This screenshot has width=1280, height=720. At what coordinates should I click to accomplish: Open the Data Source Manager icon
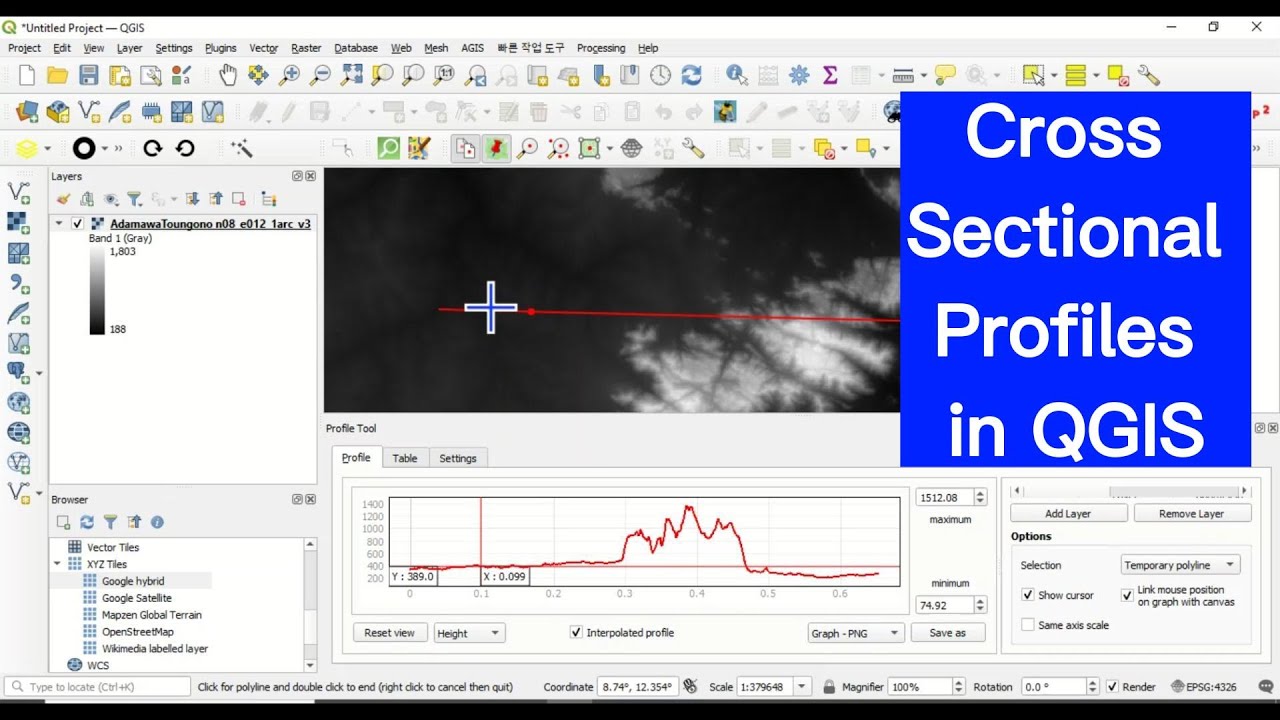pyautogui.click(x=27, y=112)
